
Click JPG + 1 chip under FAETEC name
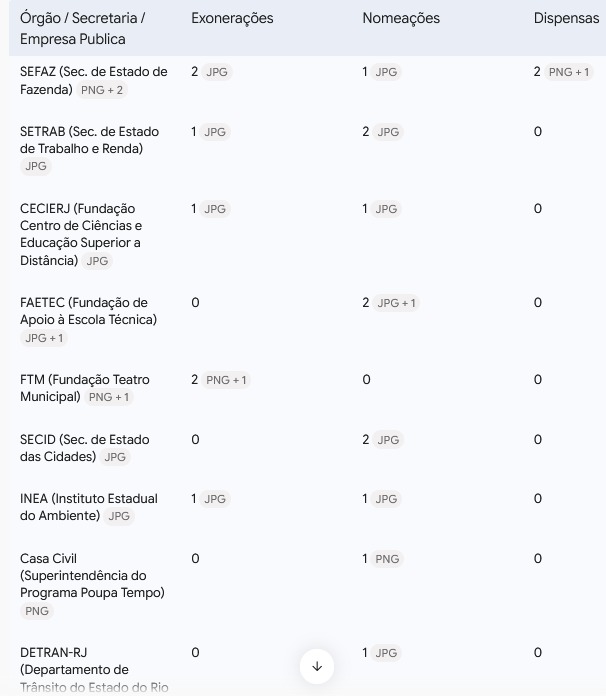44,338
